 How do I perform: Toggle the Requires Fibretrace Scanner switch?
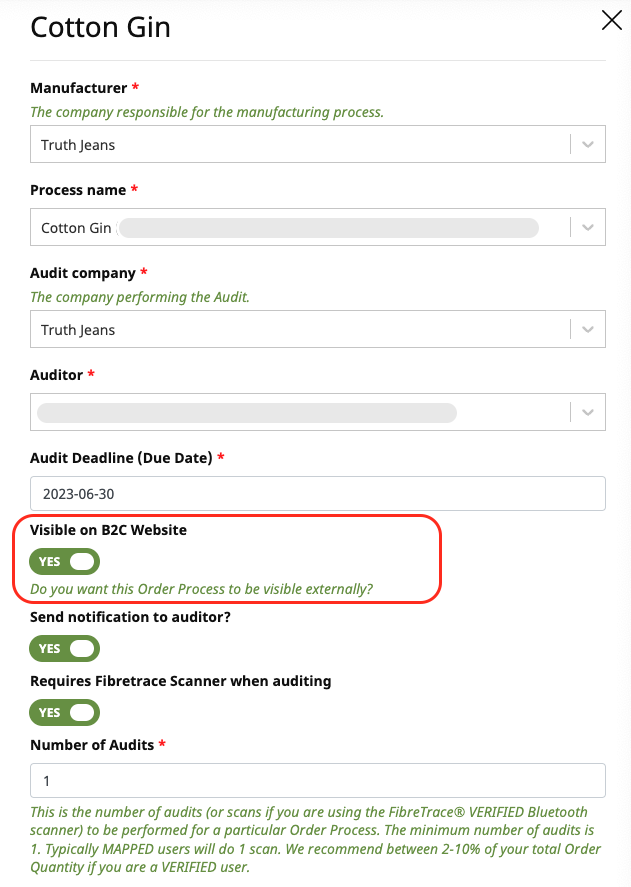coord(65,712)
